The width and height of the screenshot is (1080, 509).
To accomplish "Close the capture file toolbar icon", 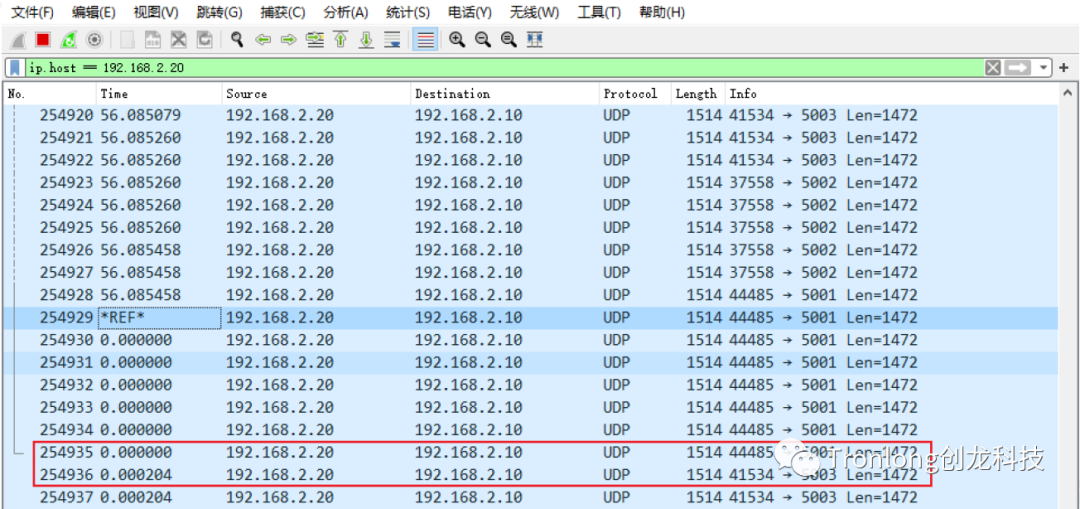I will (x=178, y=40).
